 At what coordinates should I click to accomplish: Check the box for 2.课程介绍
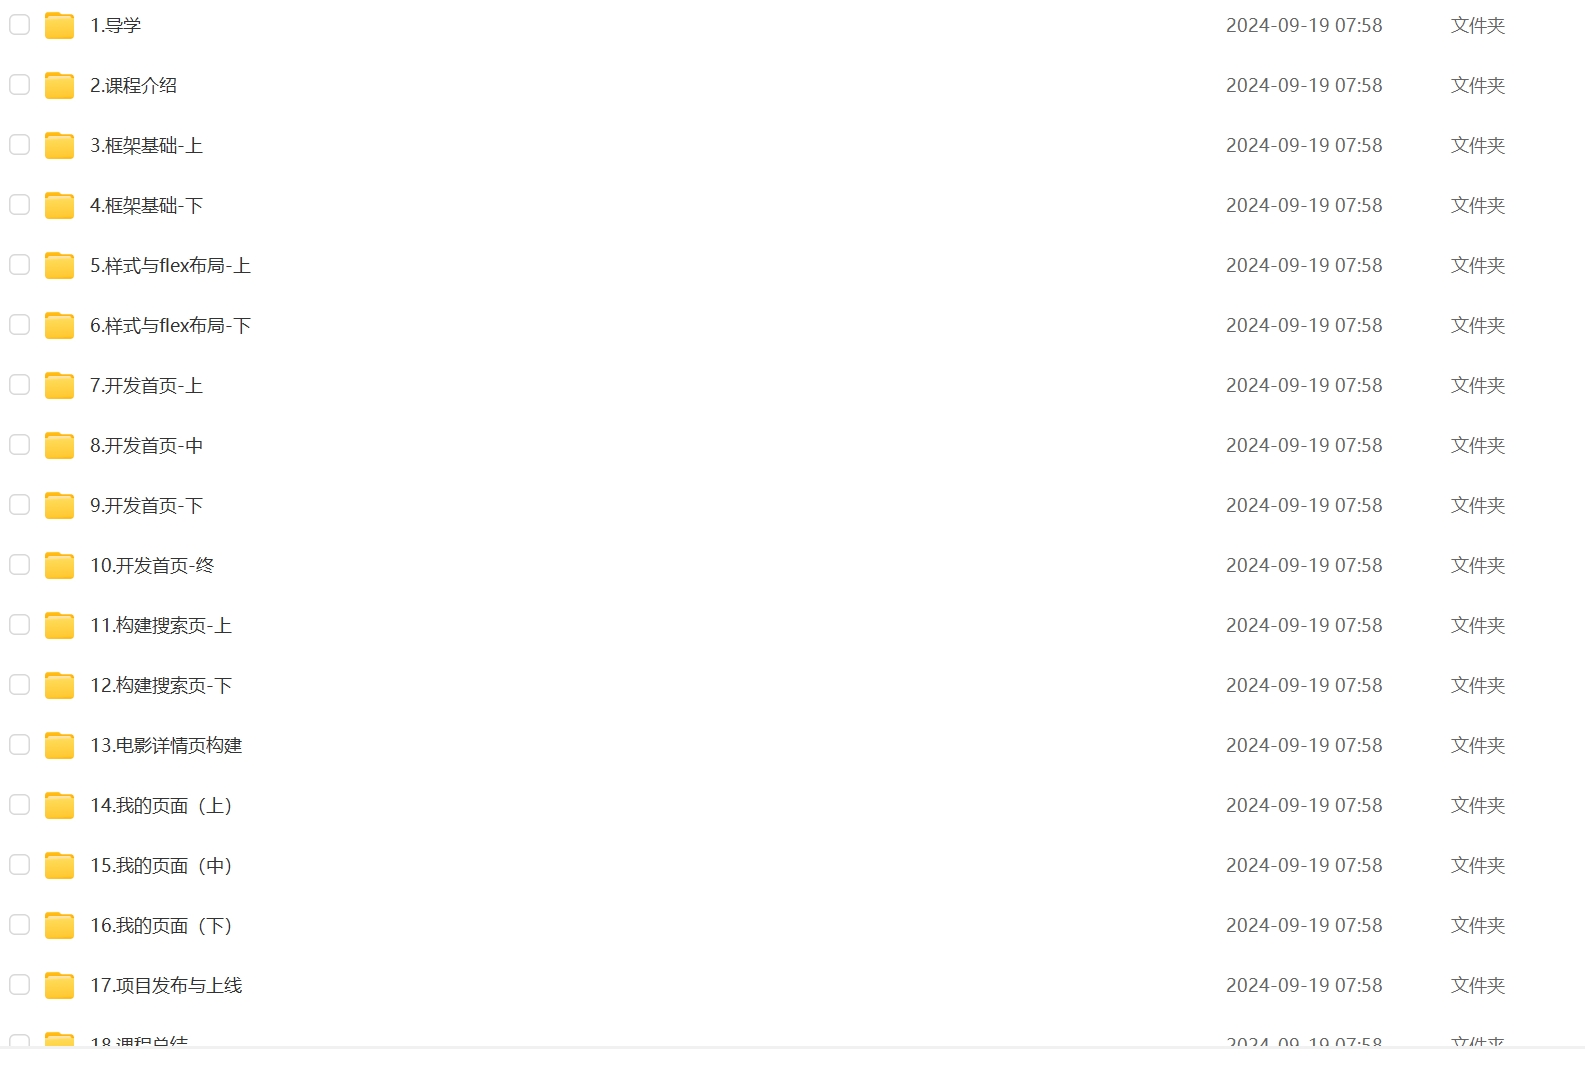[x=20, y=85]
